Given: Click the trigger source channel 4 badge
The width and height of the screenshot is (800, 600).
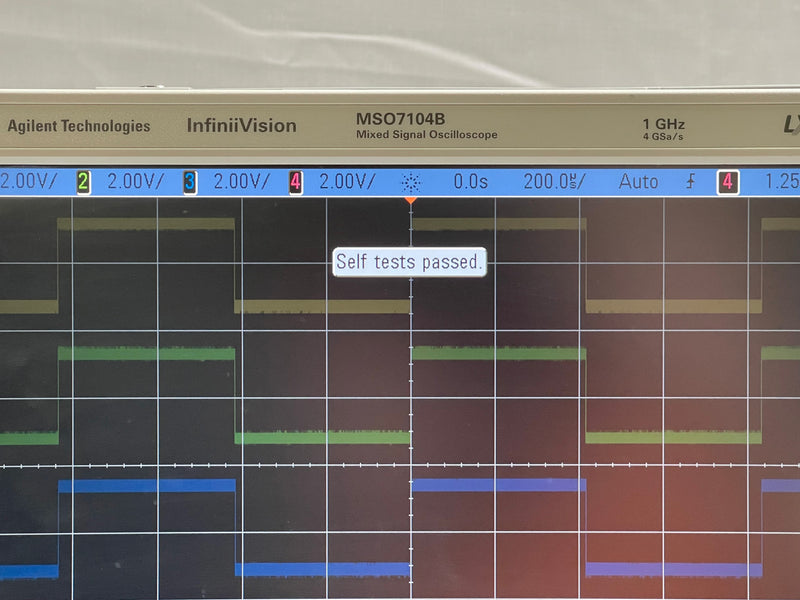Looking at the screenshot, I should click(728, 182).
